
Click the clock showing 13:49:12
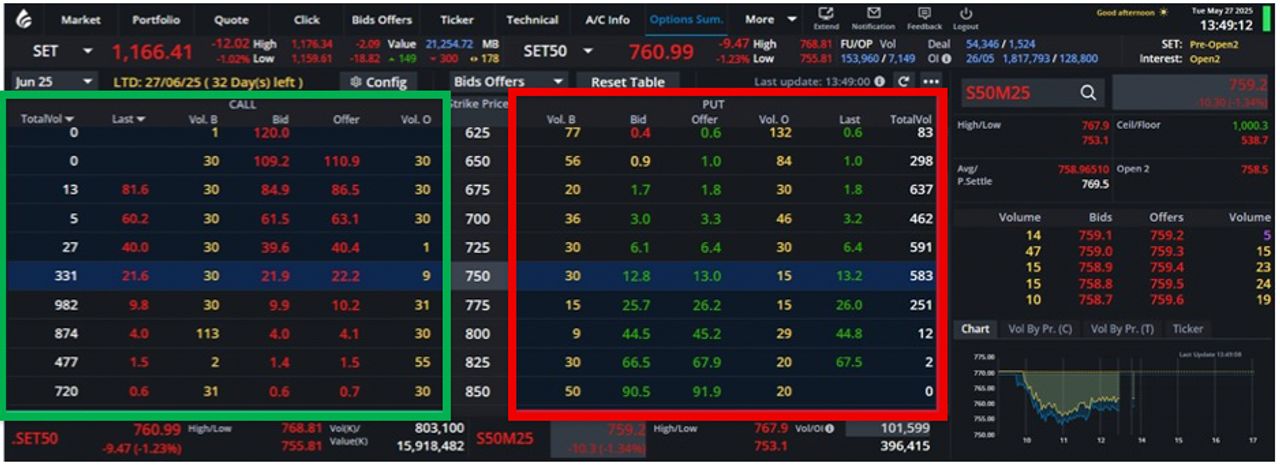(x=1227, y=26)
